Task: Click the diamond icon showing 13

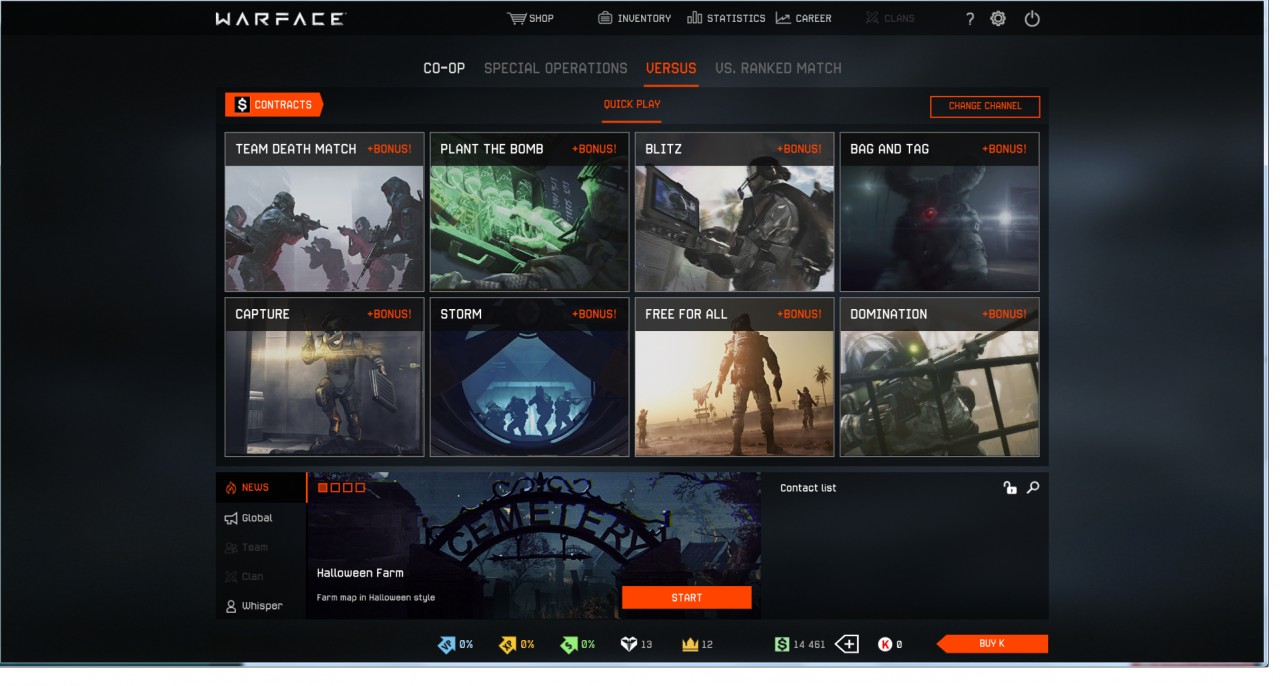Action: (628, 645)
